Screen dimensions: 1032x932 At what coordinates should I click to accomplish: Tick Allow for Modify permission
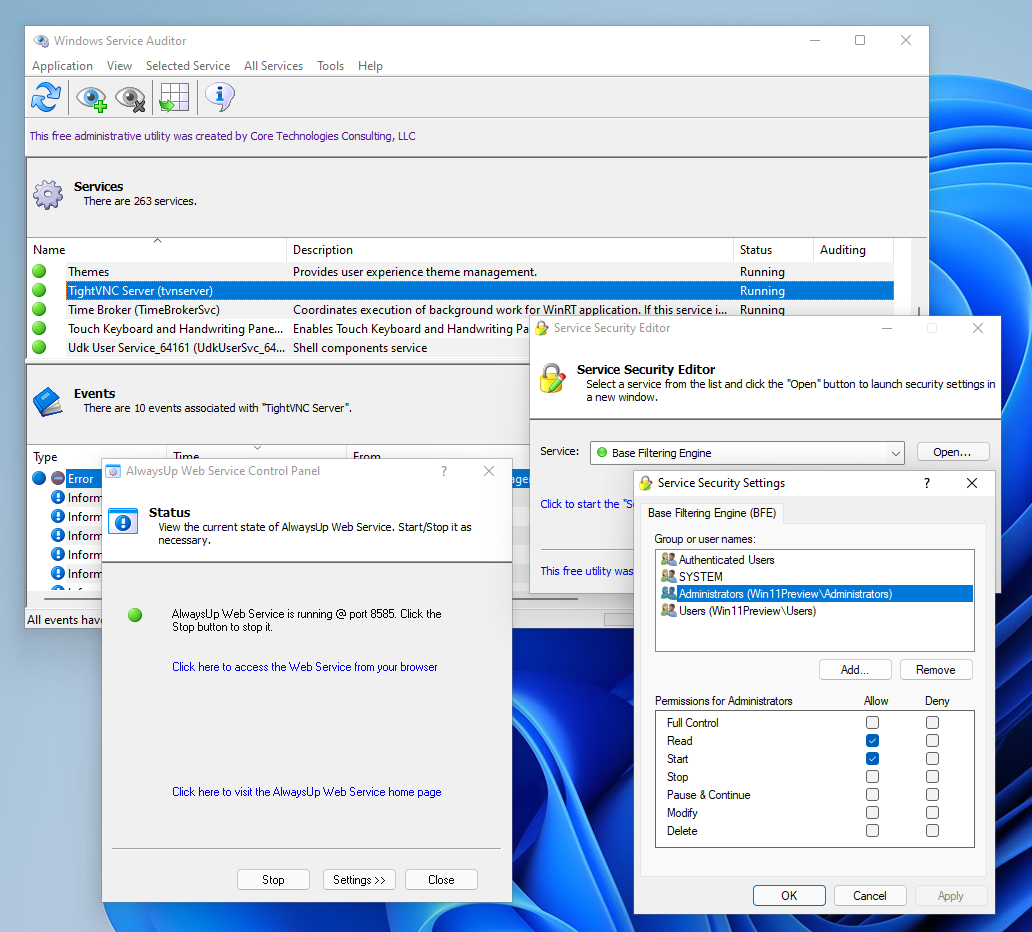873,813
